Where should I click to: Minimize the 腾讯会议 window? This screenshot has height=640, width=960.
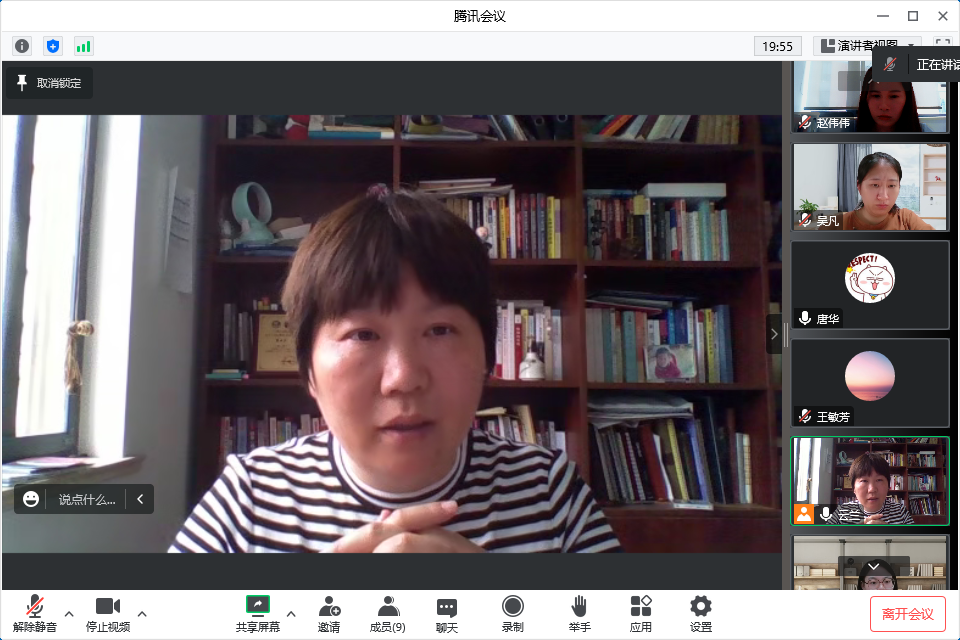coord(883,16)
